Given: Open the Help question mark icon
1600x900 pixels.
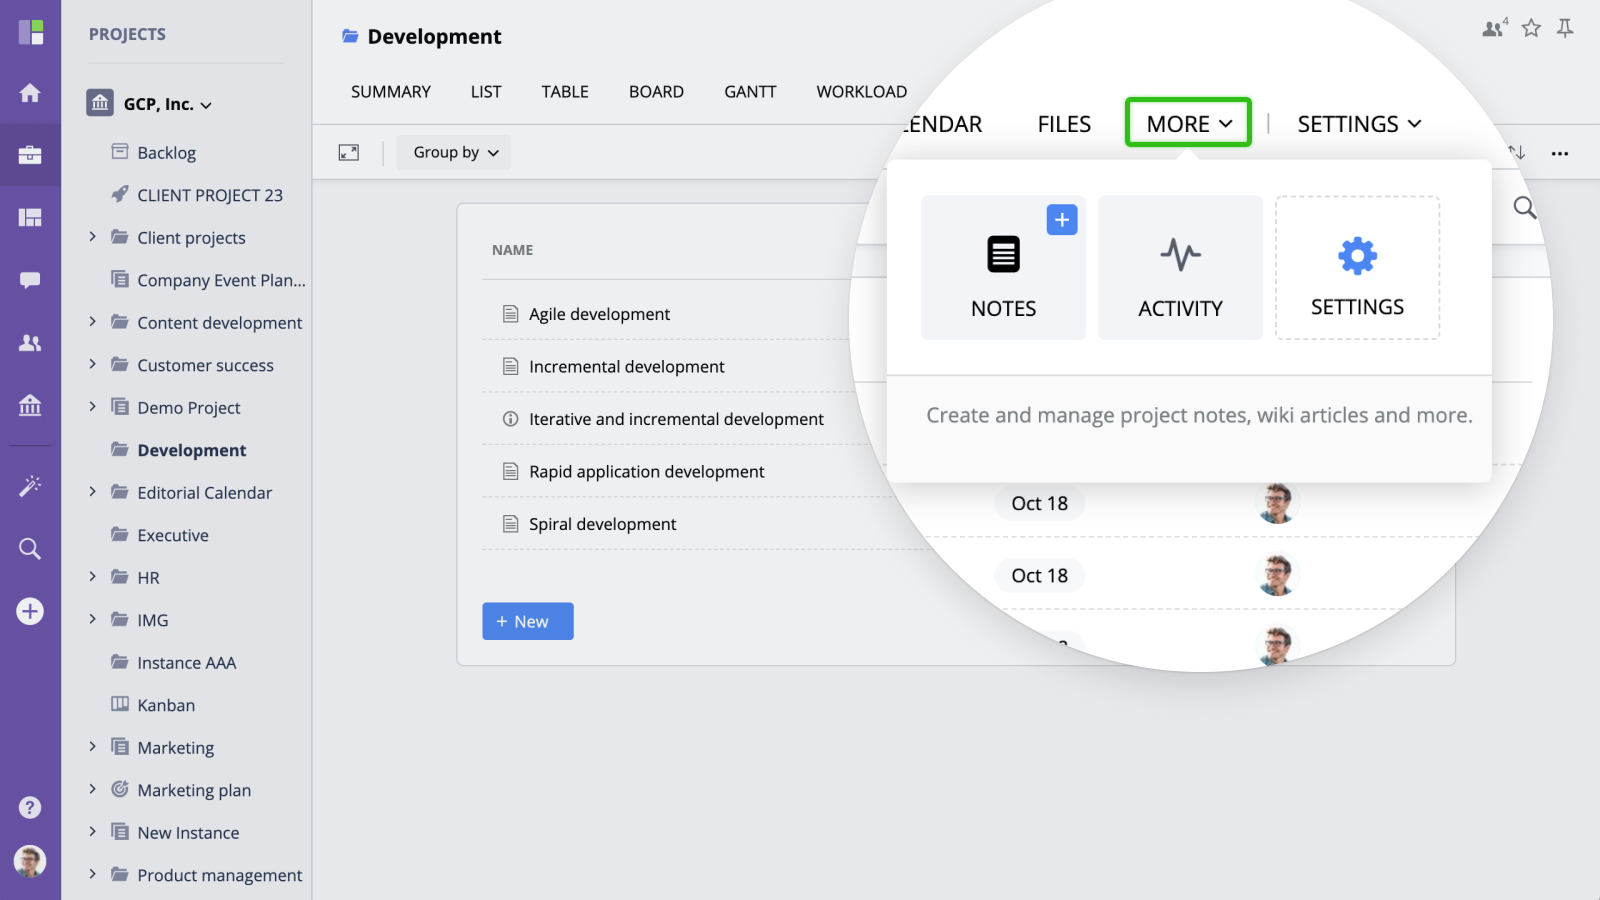Looking at the screenshot, I should pyautogui.click(x=30, y=807).
